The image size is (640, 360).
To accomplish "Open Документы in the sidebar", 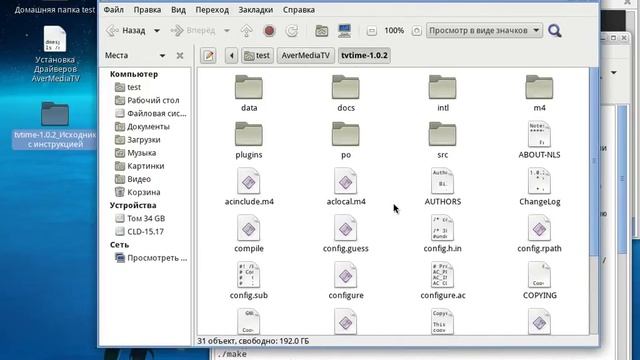I will (148, 127).
